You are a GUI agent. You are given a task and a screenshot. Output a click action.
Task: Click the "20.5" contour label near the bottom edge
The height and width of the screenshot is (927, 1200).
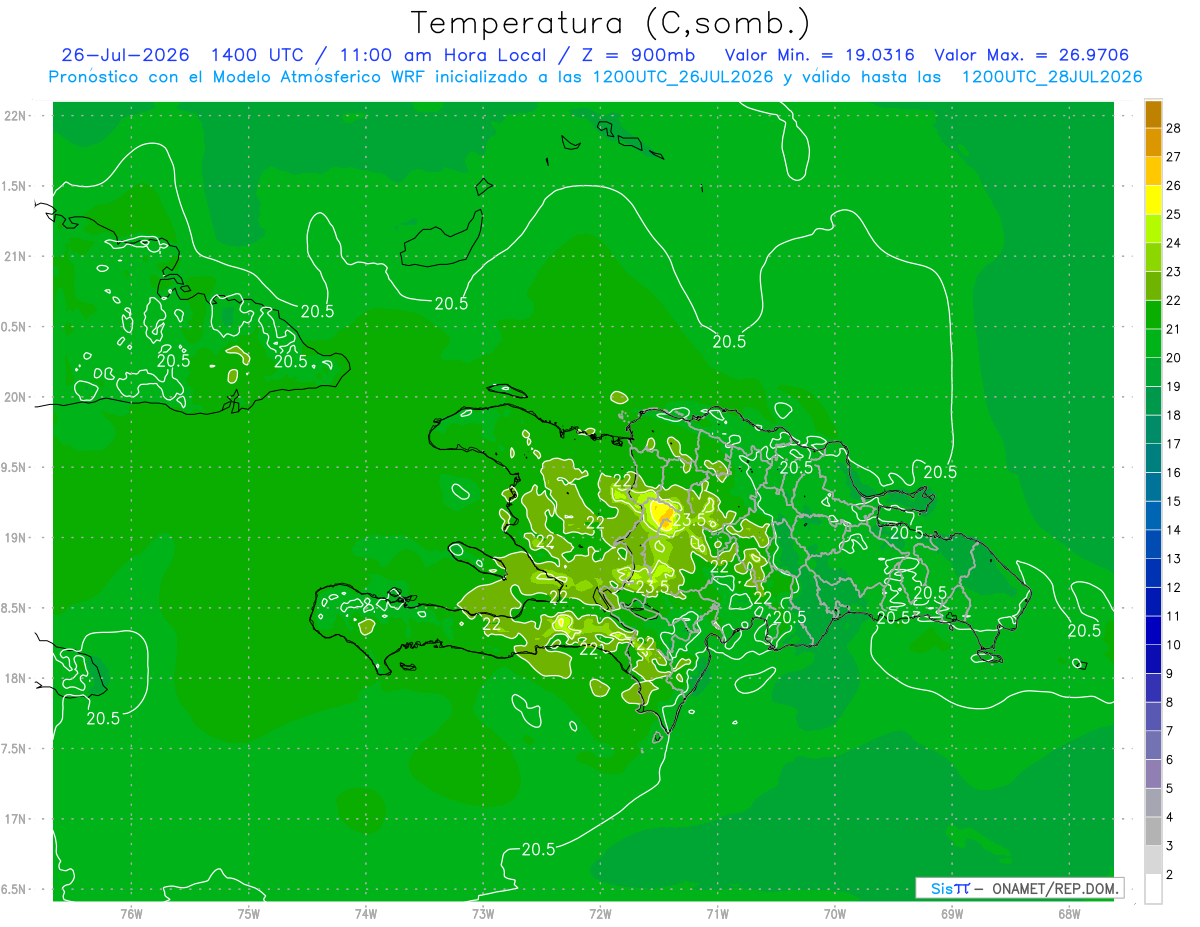coord(538,849)
